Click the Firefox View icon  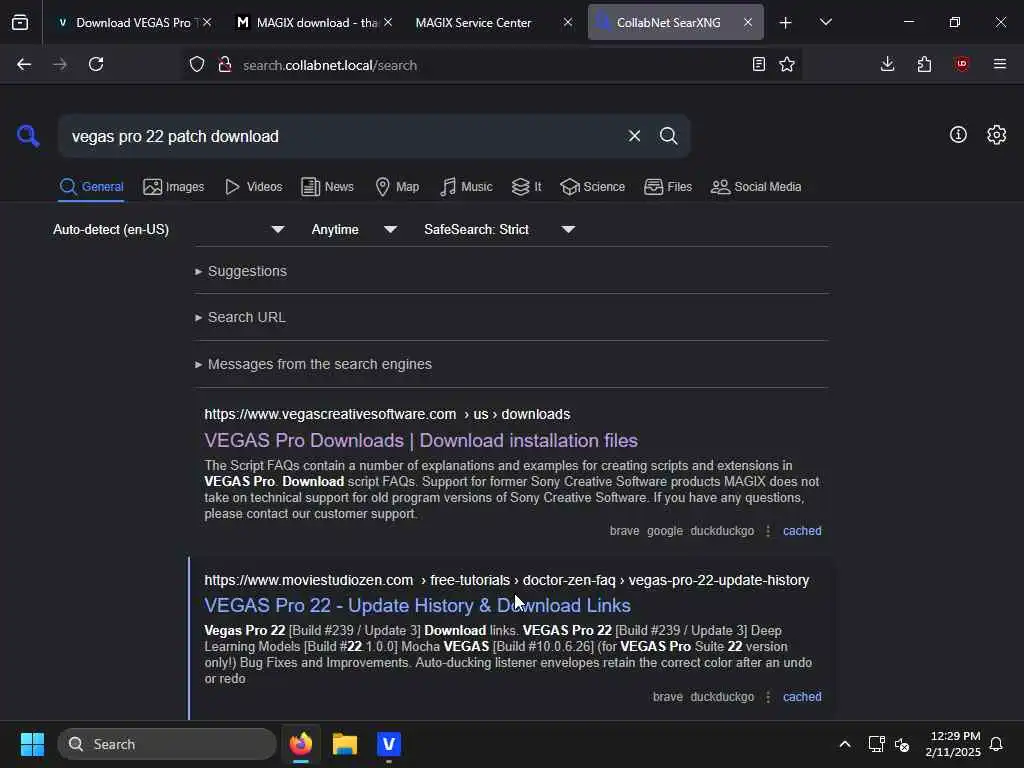point(20,22)
